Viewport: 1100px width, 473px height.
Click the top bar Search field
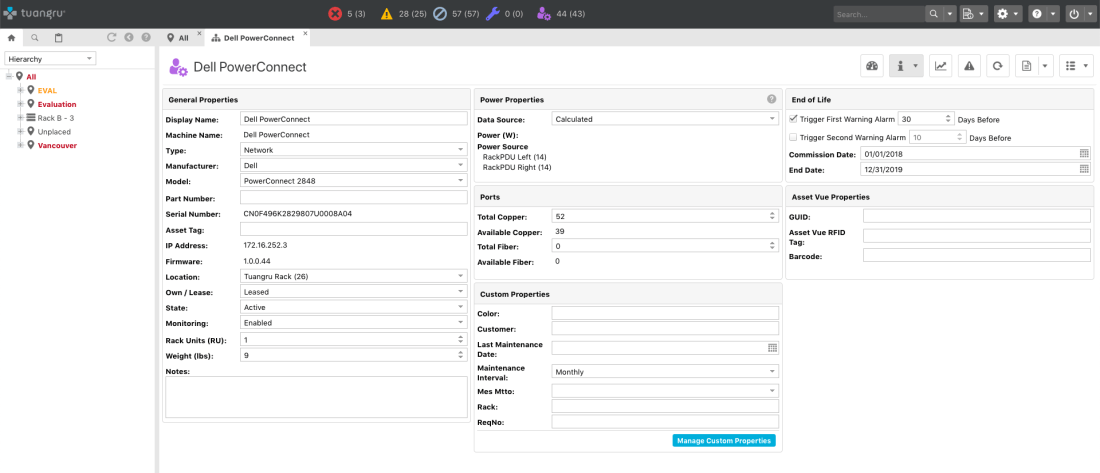click(879, 14)
